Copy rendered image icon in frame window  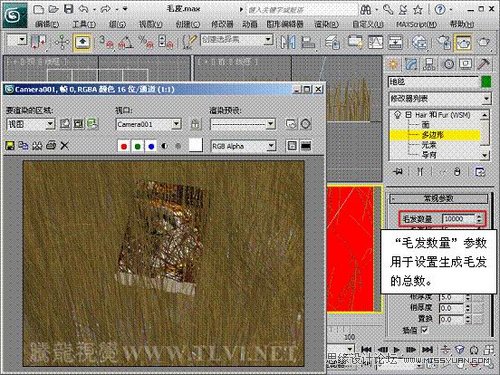pos(23,146)
